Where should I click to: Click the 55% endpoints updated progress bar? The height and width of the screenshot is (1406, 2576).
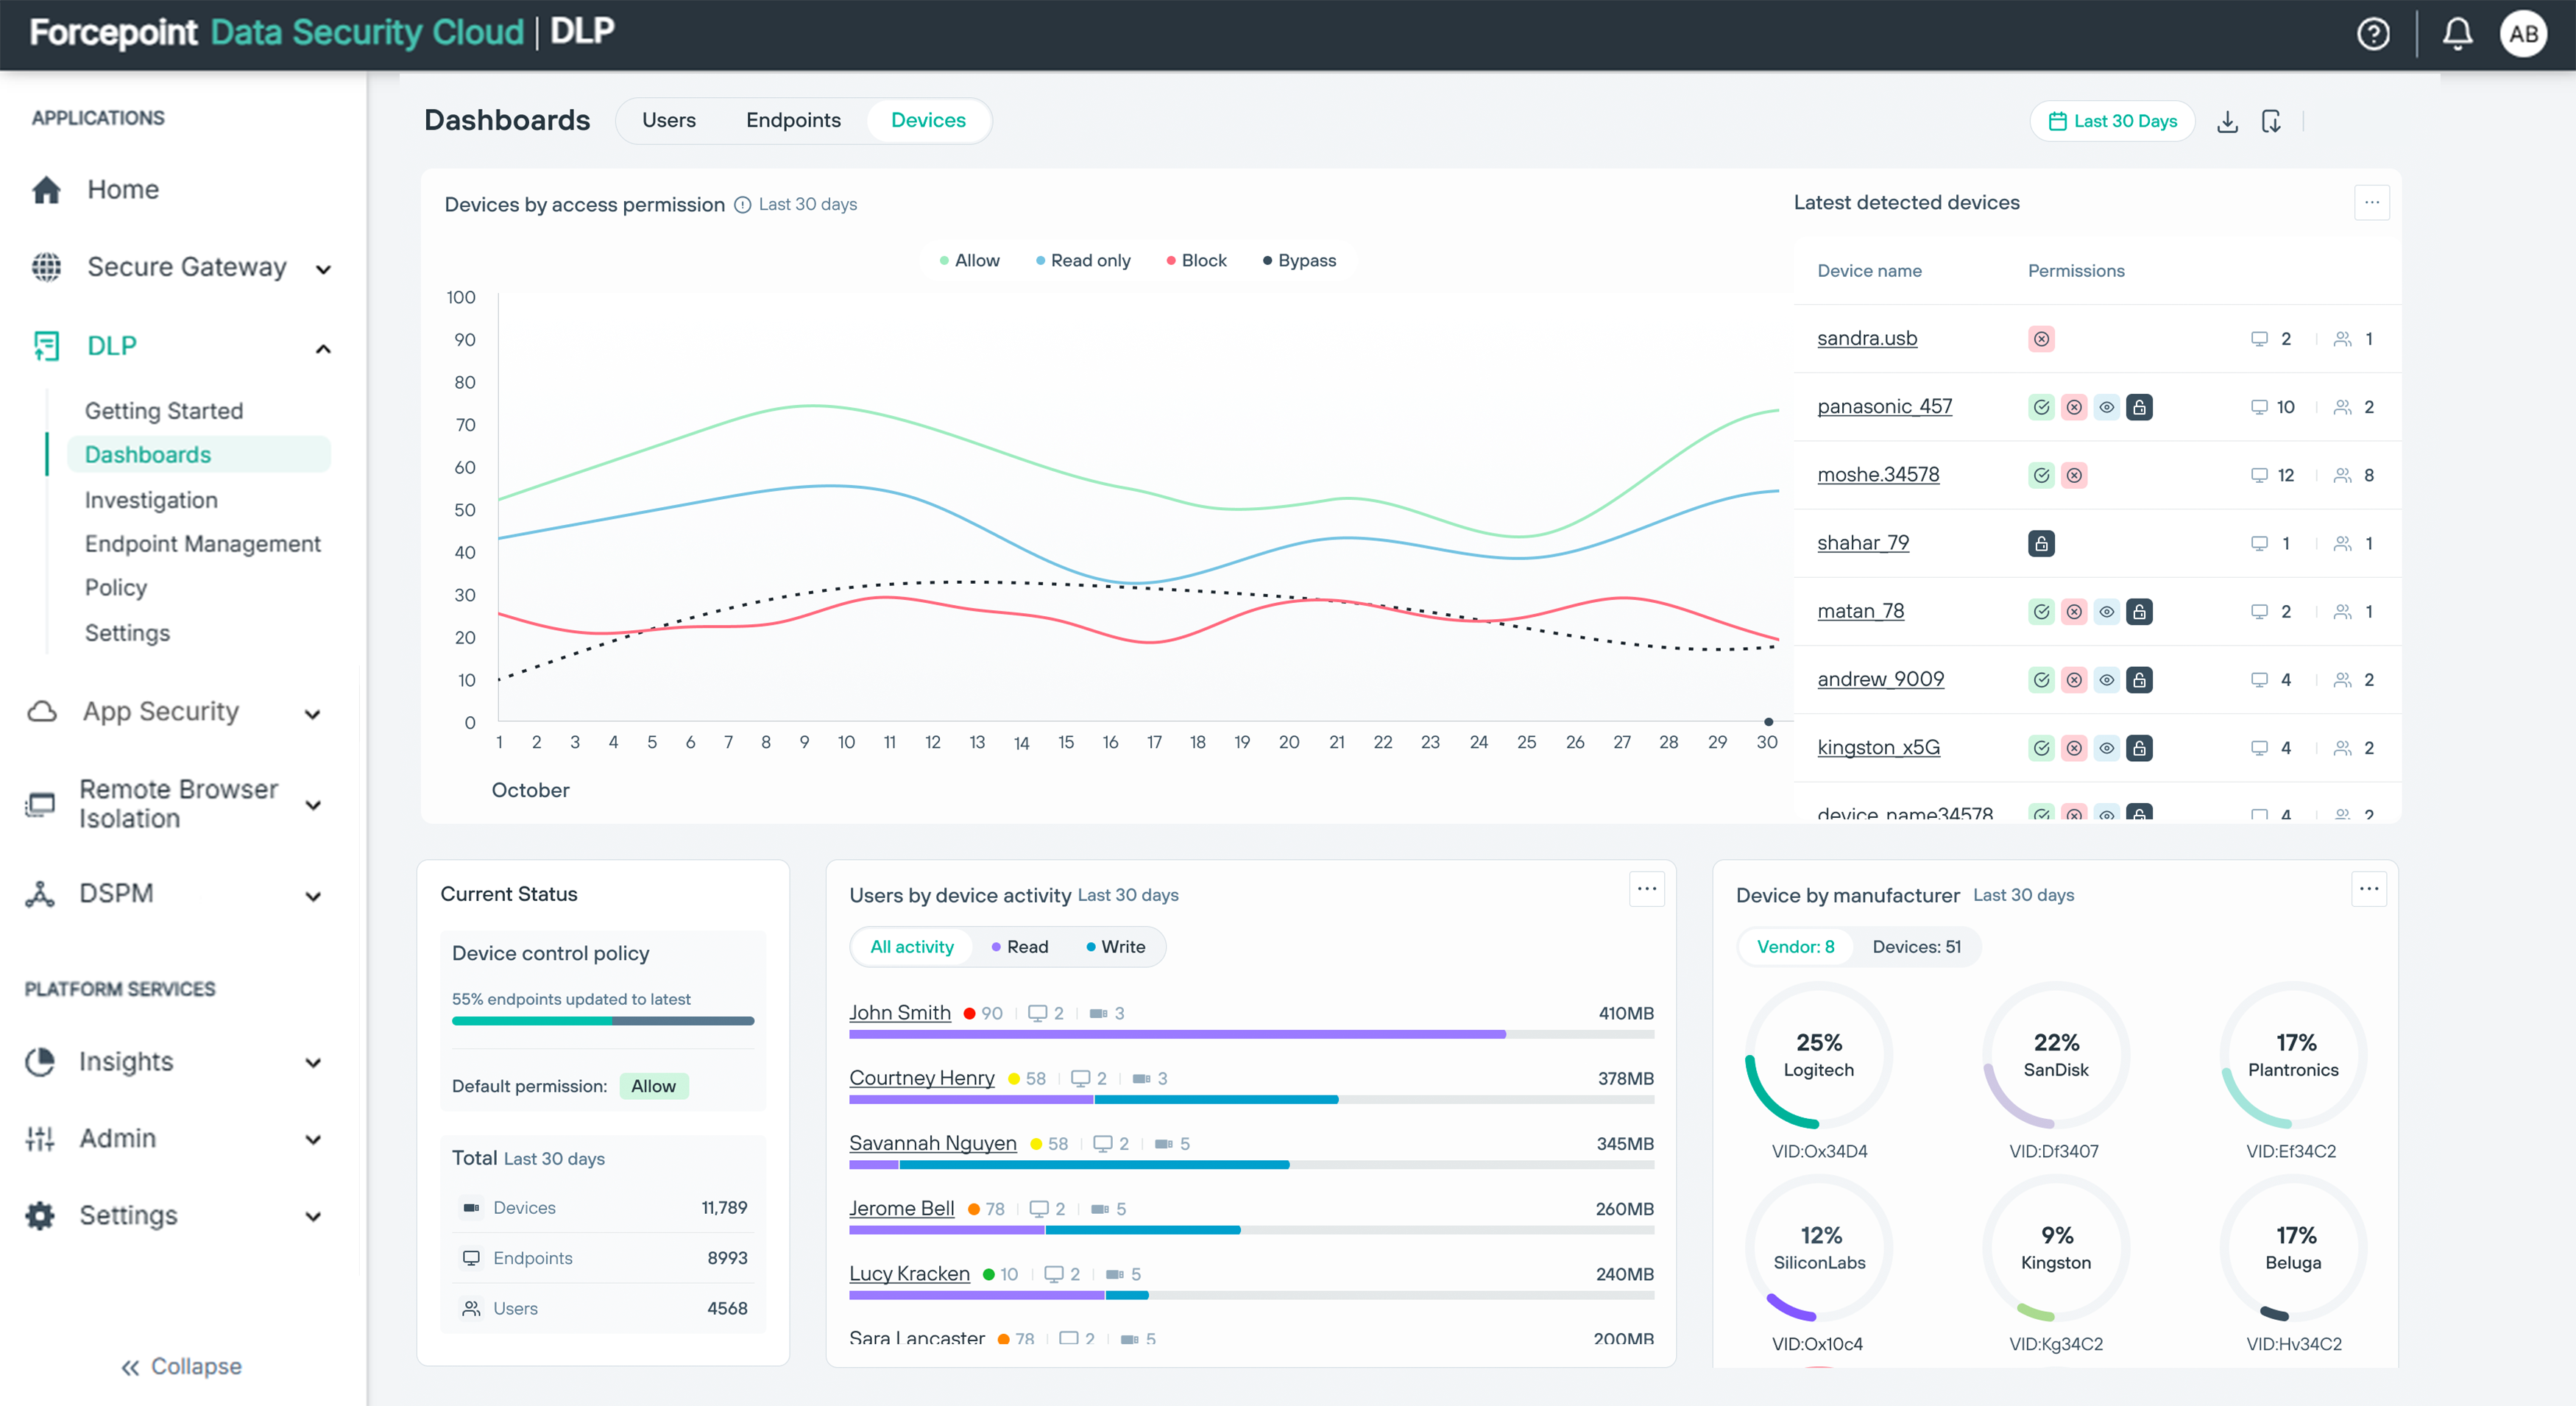603,1021
